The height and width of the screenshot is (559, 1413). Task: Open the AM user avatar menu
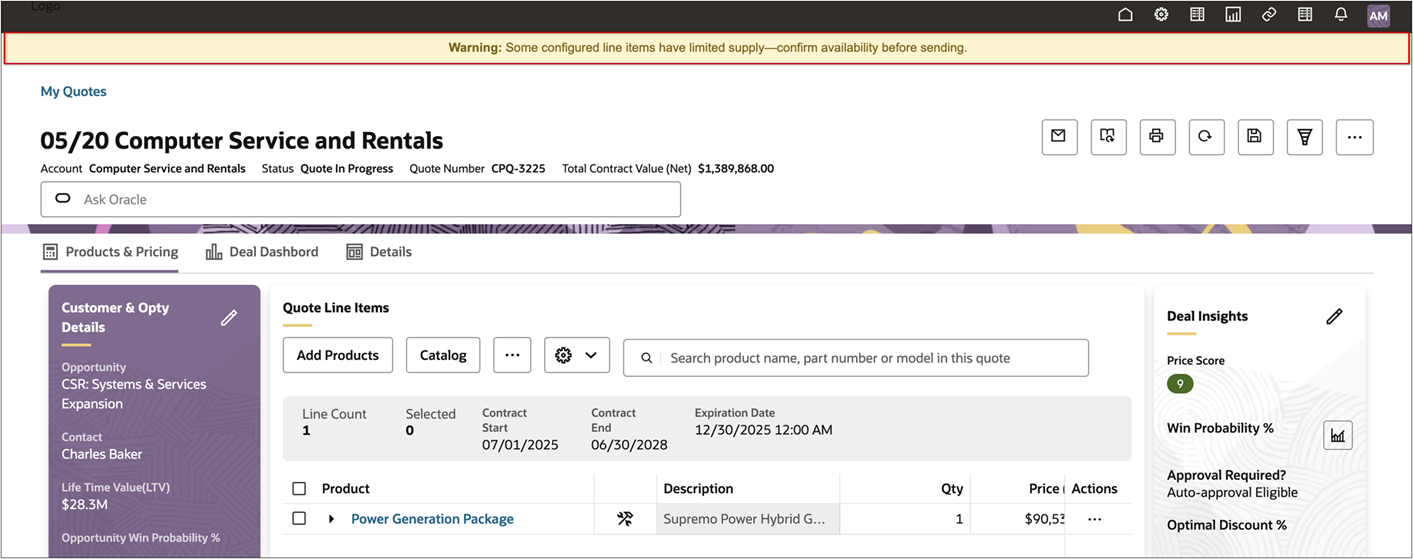(x=1378, y=15)
